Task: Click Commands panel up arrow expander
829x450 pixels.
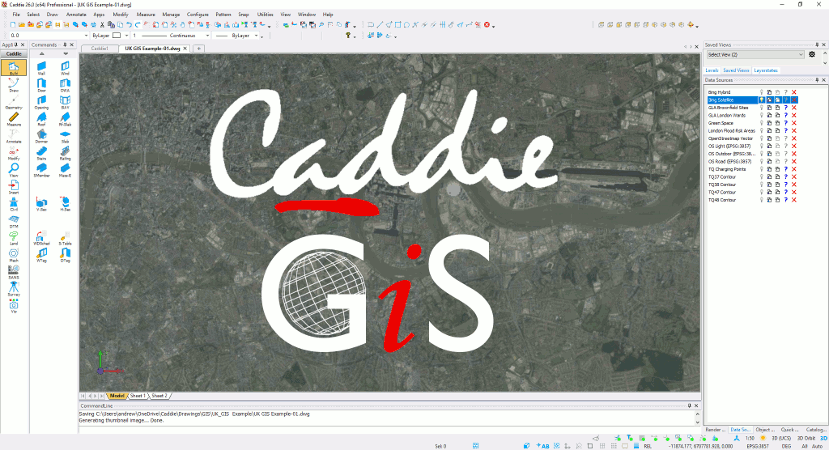Action: coord(42,53)
